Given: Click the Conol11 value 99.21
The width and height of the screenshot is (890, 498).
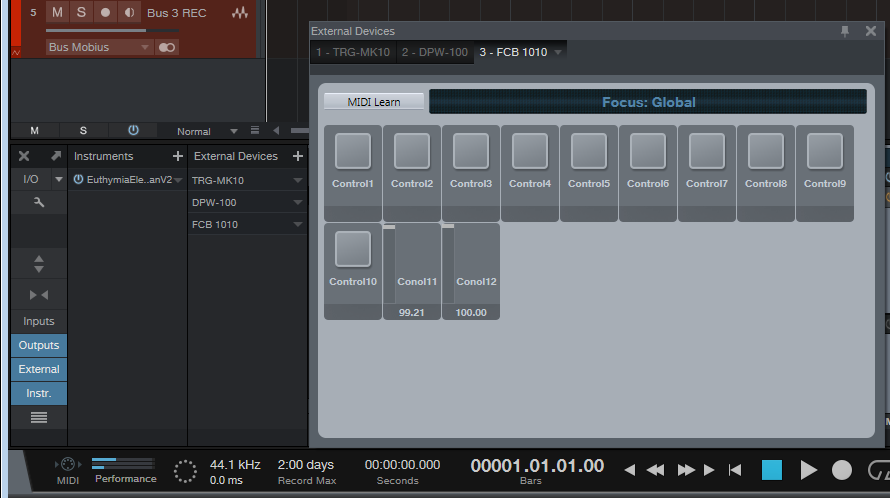Looking at the screenshot, I should (412, 312).
